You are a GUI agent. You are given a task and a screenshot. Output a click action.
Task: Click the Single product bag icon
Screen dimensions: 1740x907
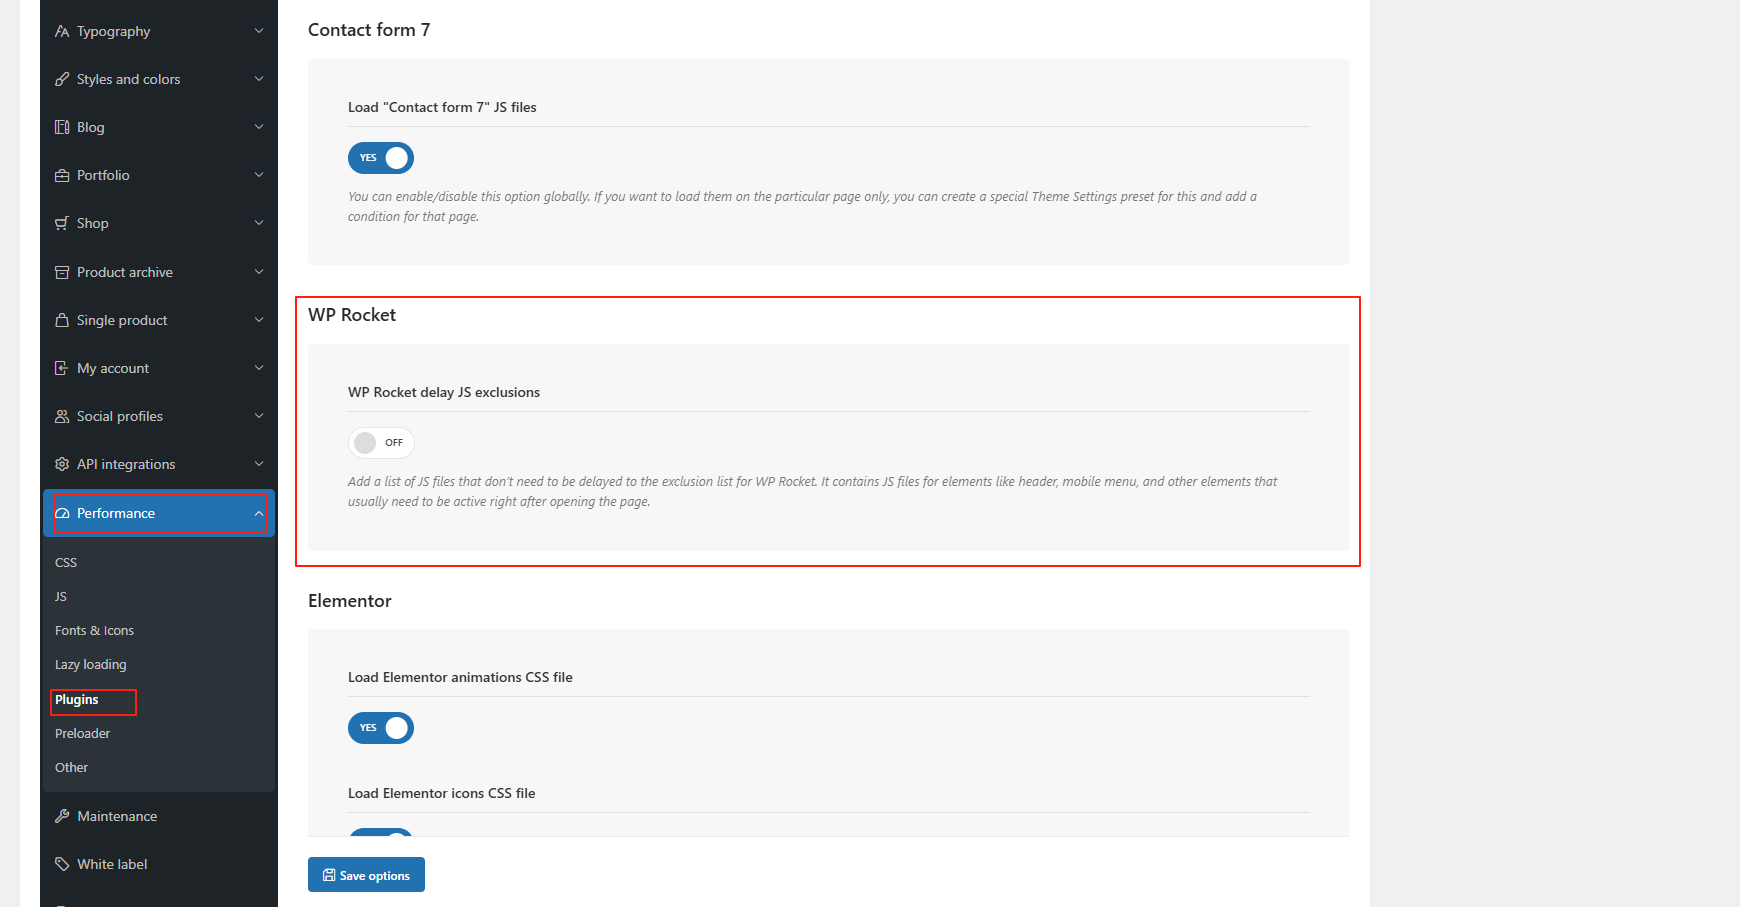pyautogui.click(x=62, y=320)
